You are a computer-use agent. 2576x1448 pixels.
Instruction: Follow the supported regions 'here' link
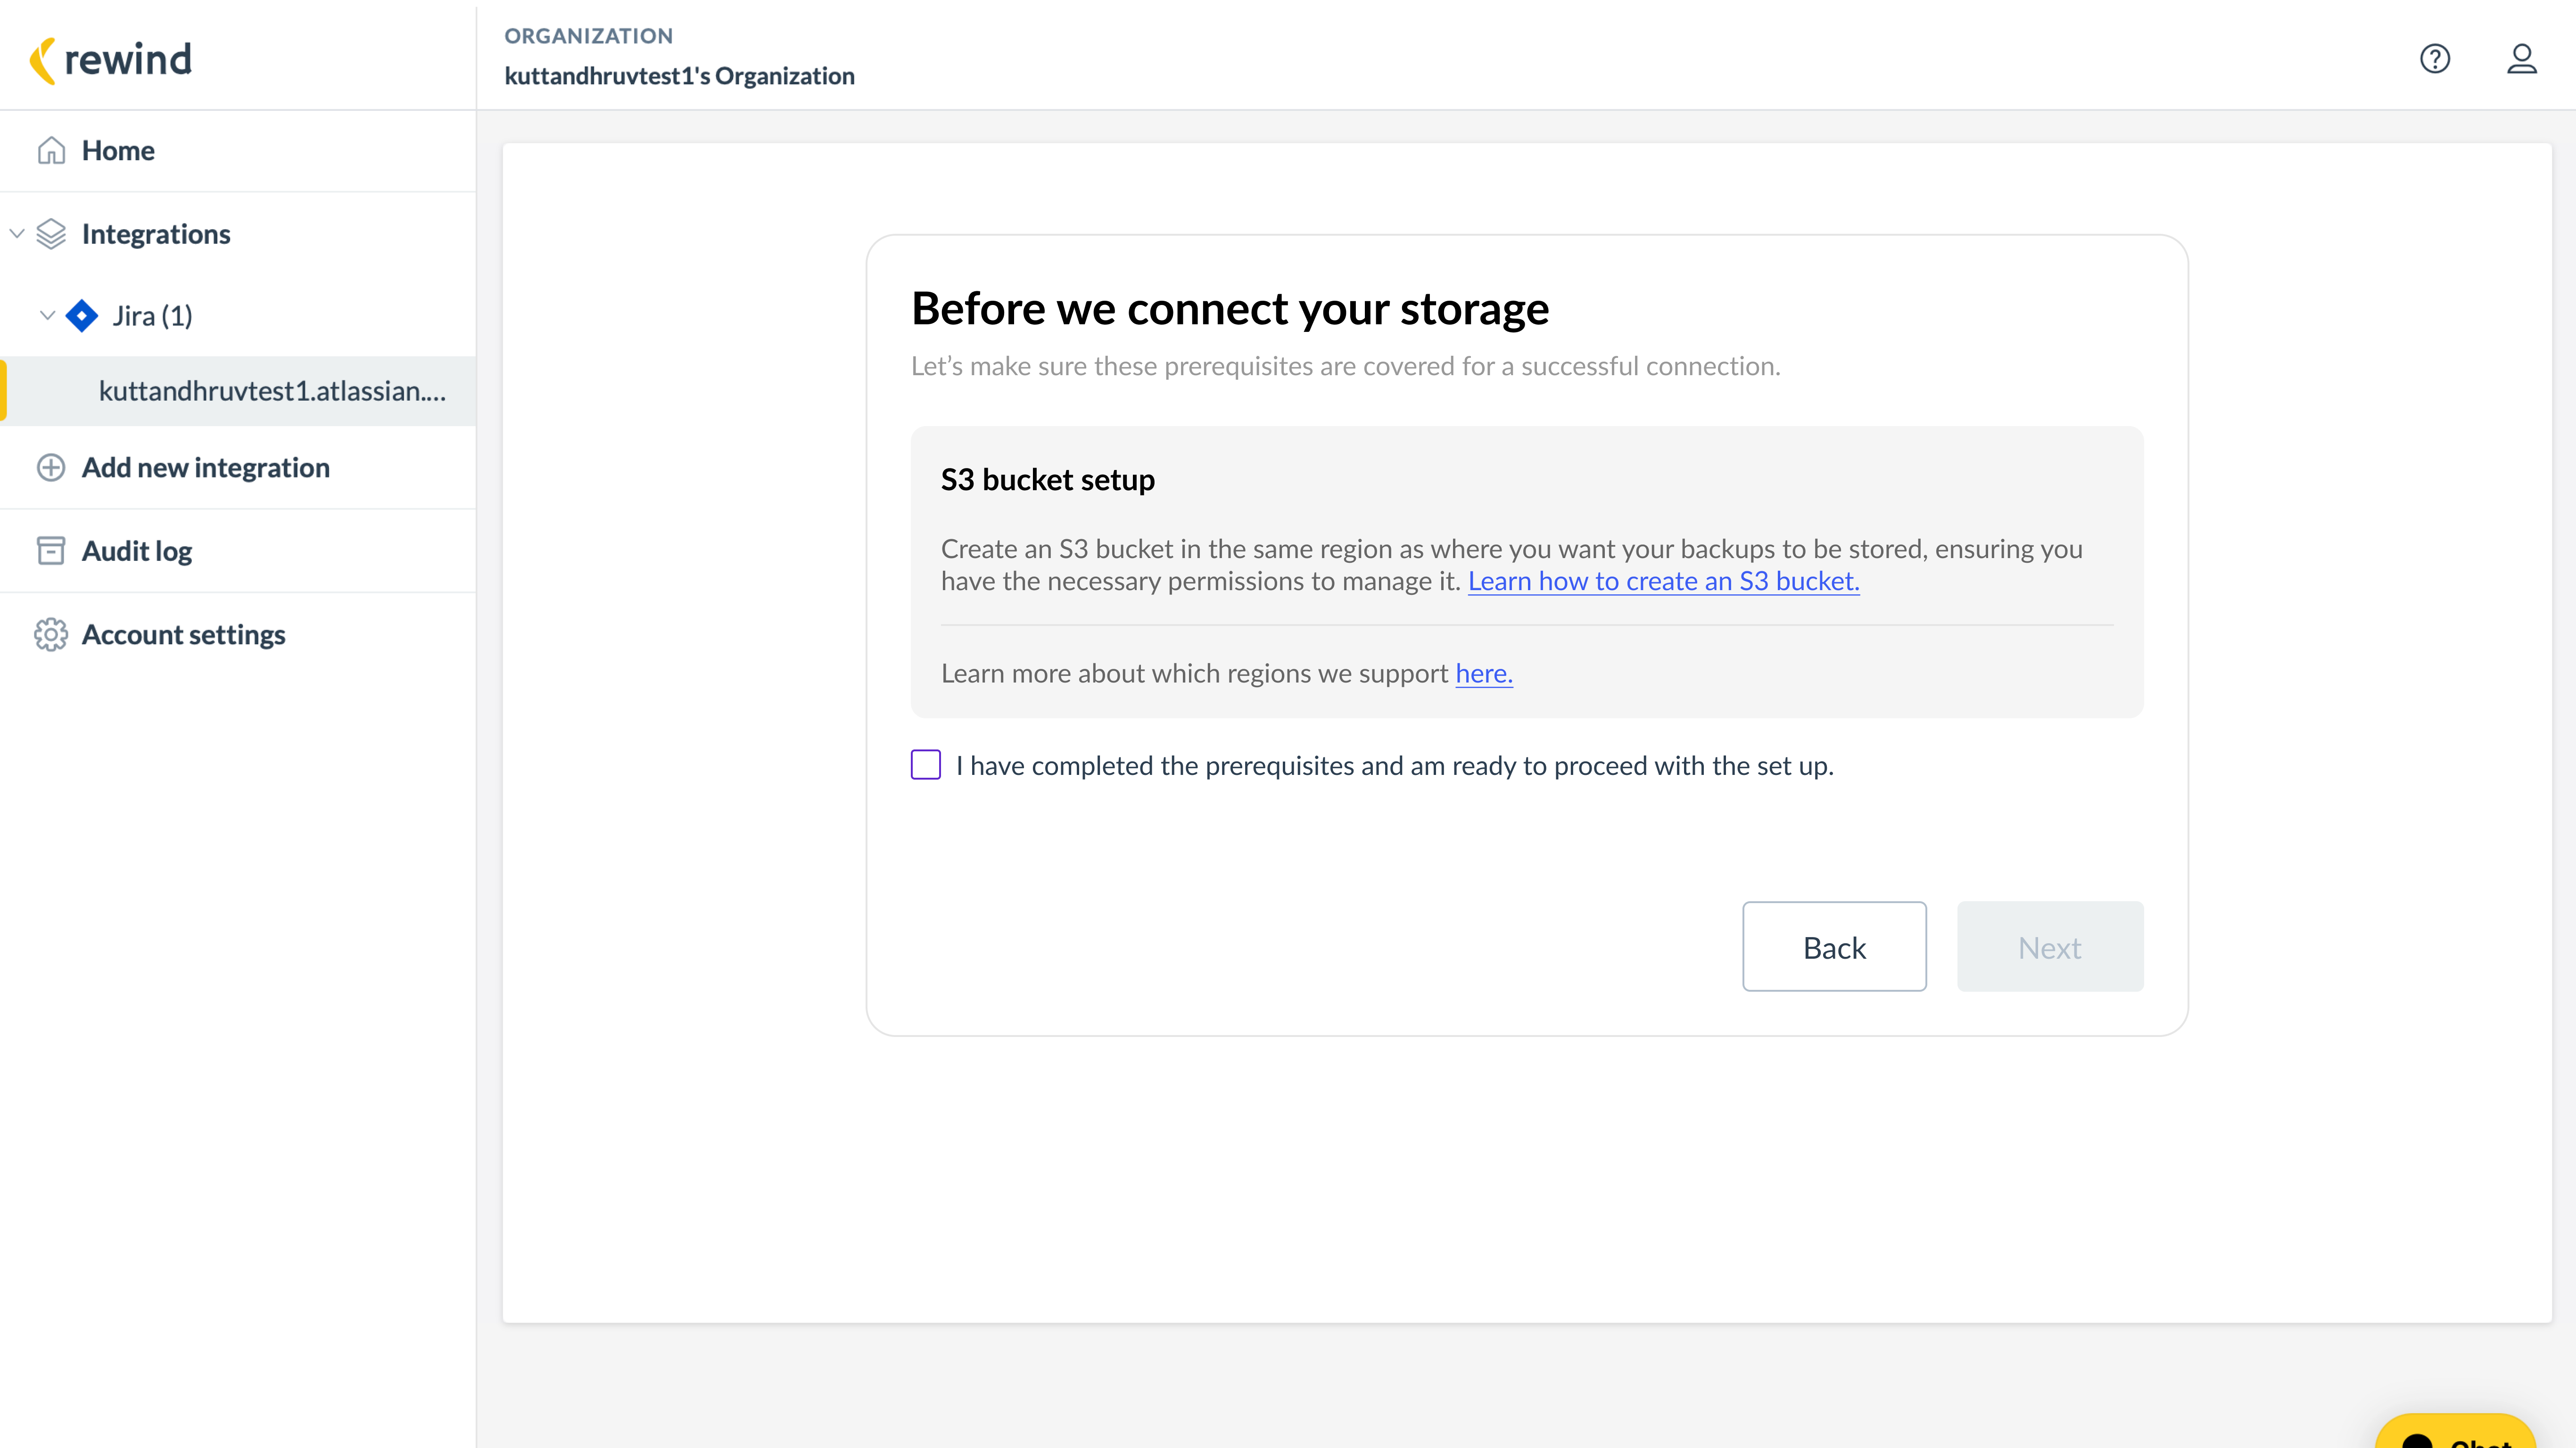click(x=1483, y=673)
